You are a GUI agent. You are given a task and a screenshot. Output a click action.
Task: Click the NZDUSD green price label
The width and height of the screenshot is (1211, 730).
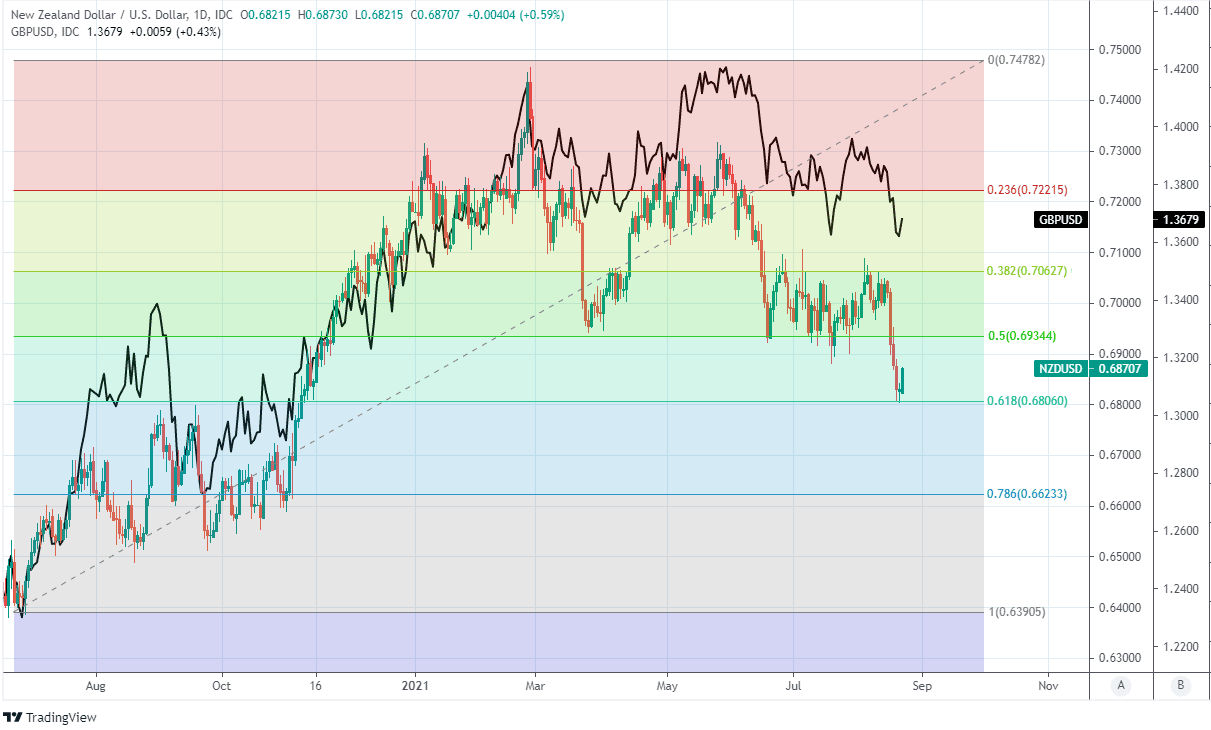pyautogui.click(x=1061, y=369)
